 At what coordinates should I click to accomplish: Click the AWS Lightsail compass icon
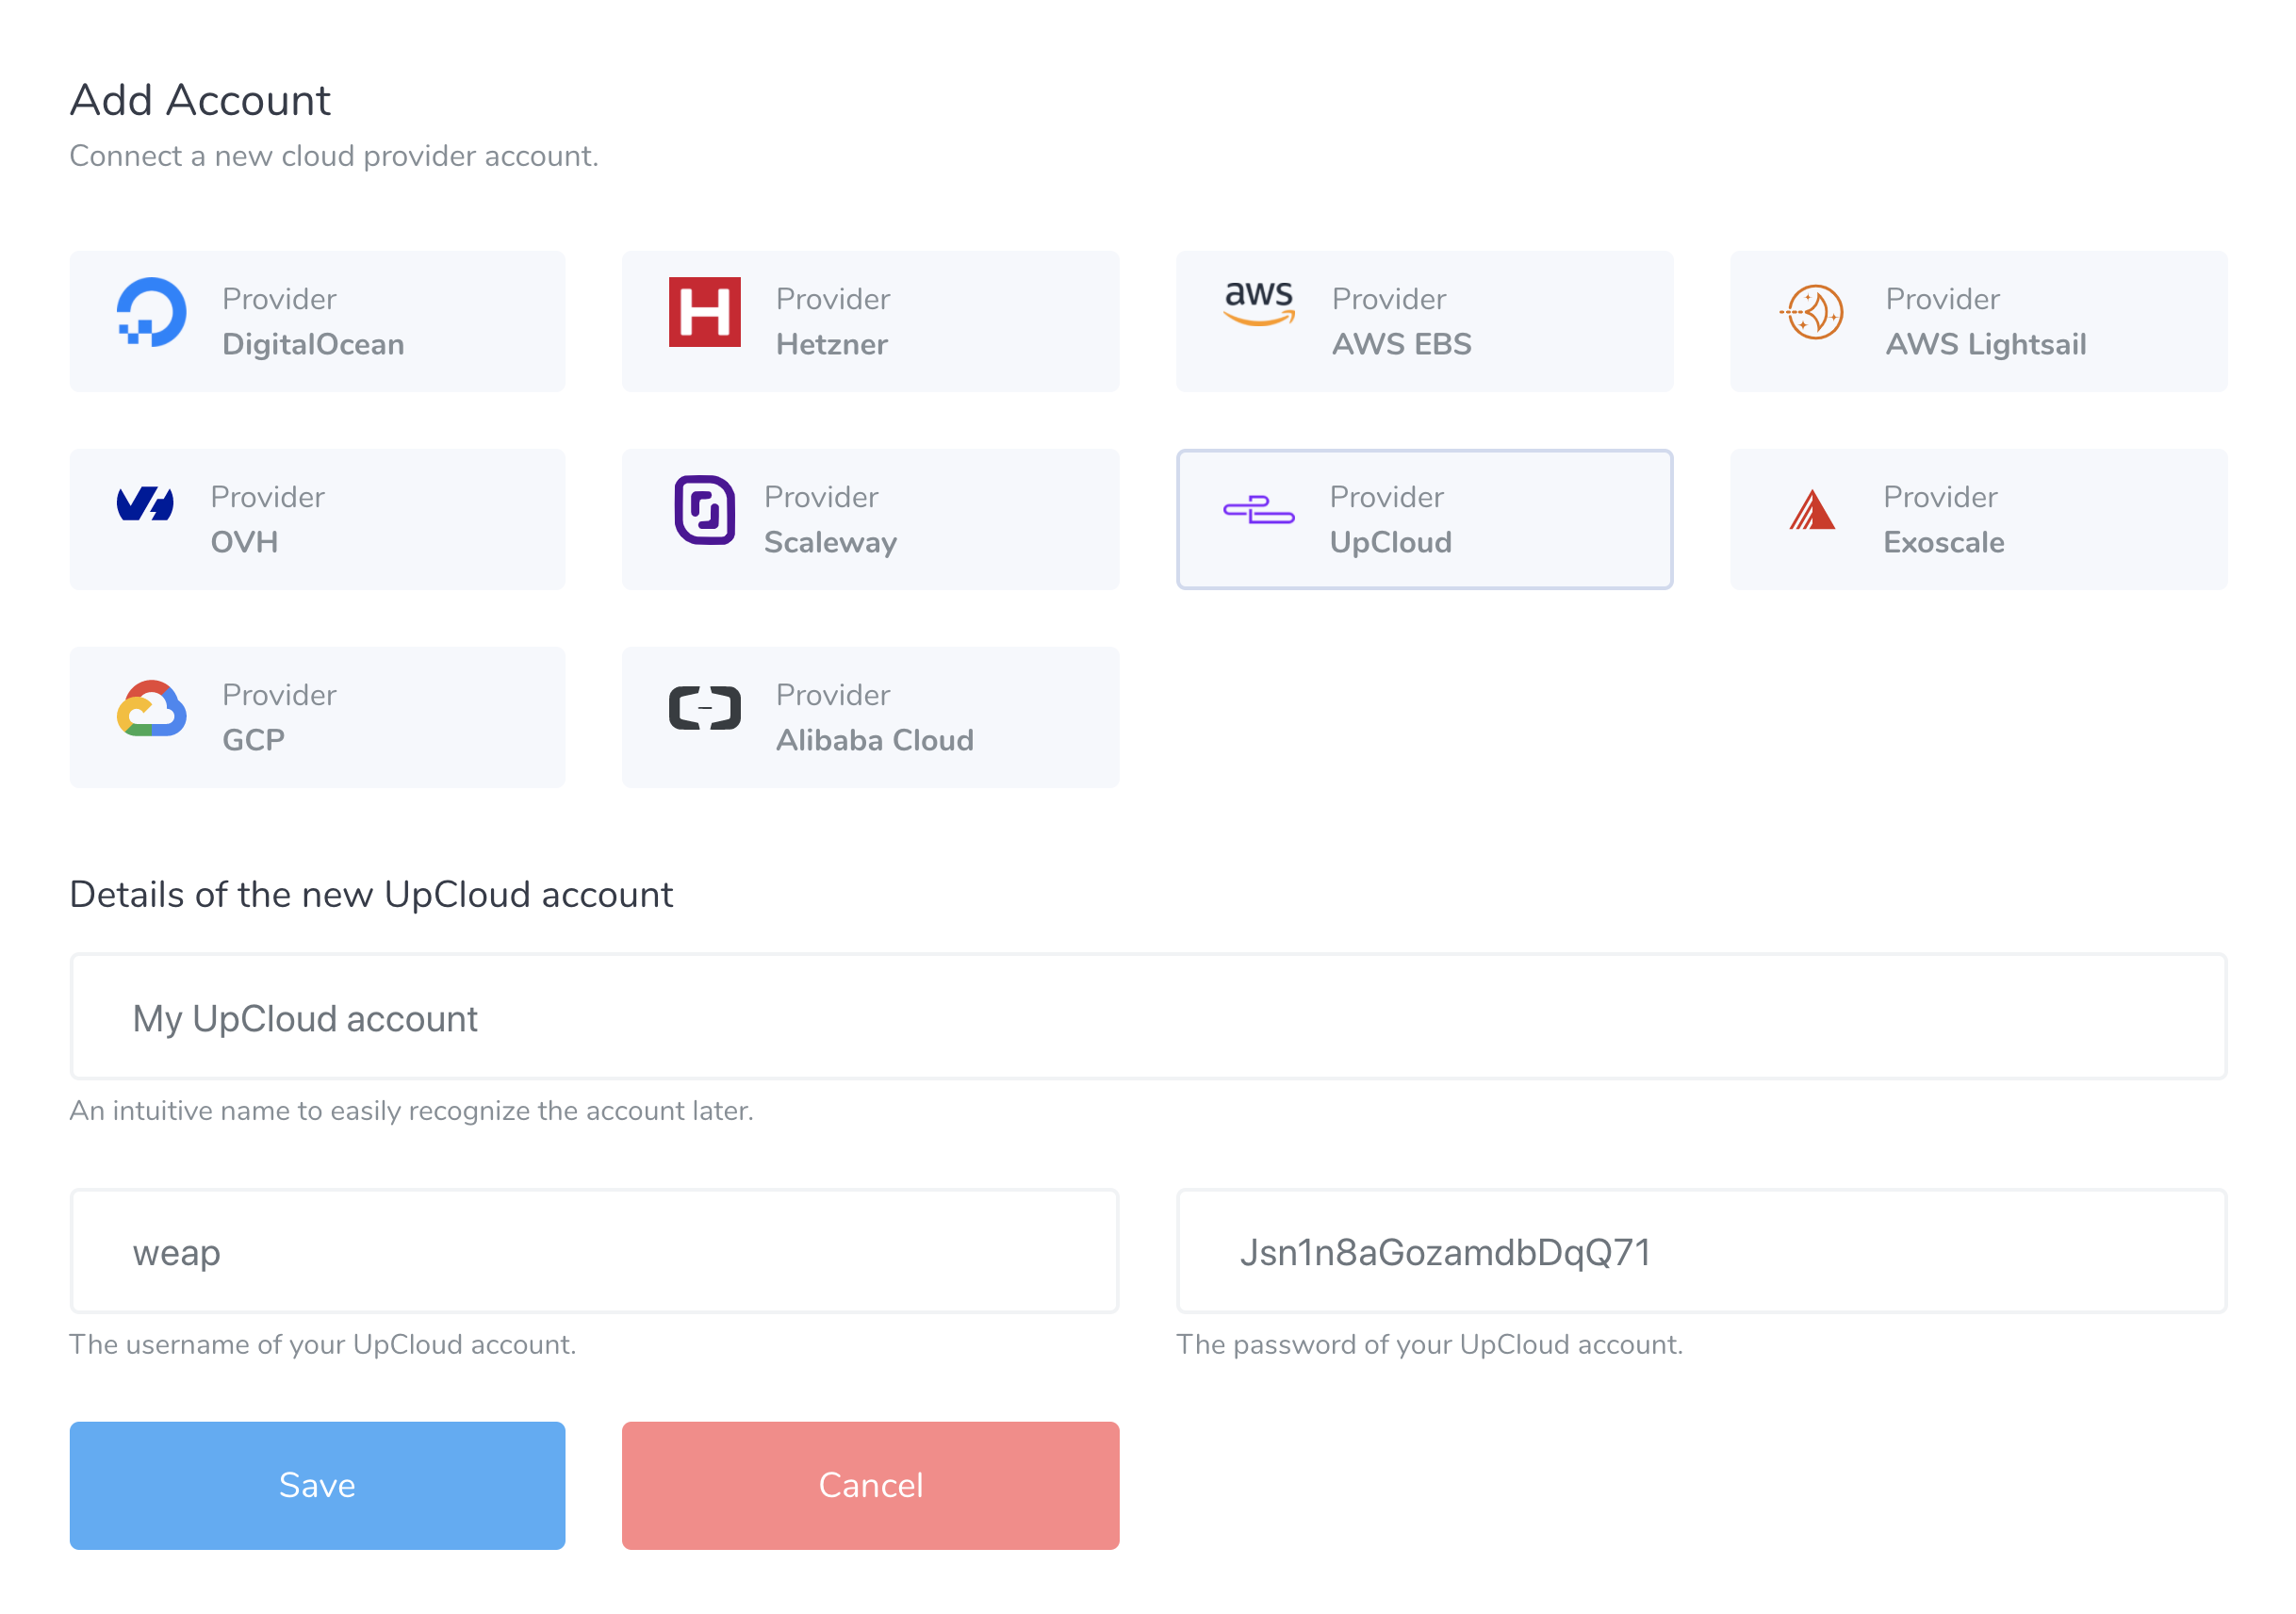(1812, 312)
